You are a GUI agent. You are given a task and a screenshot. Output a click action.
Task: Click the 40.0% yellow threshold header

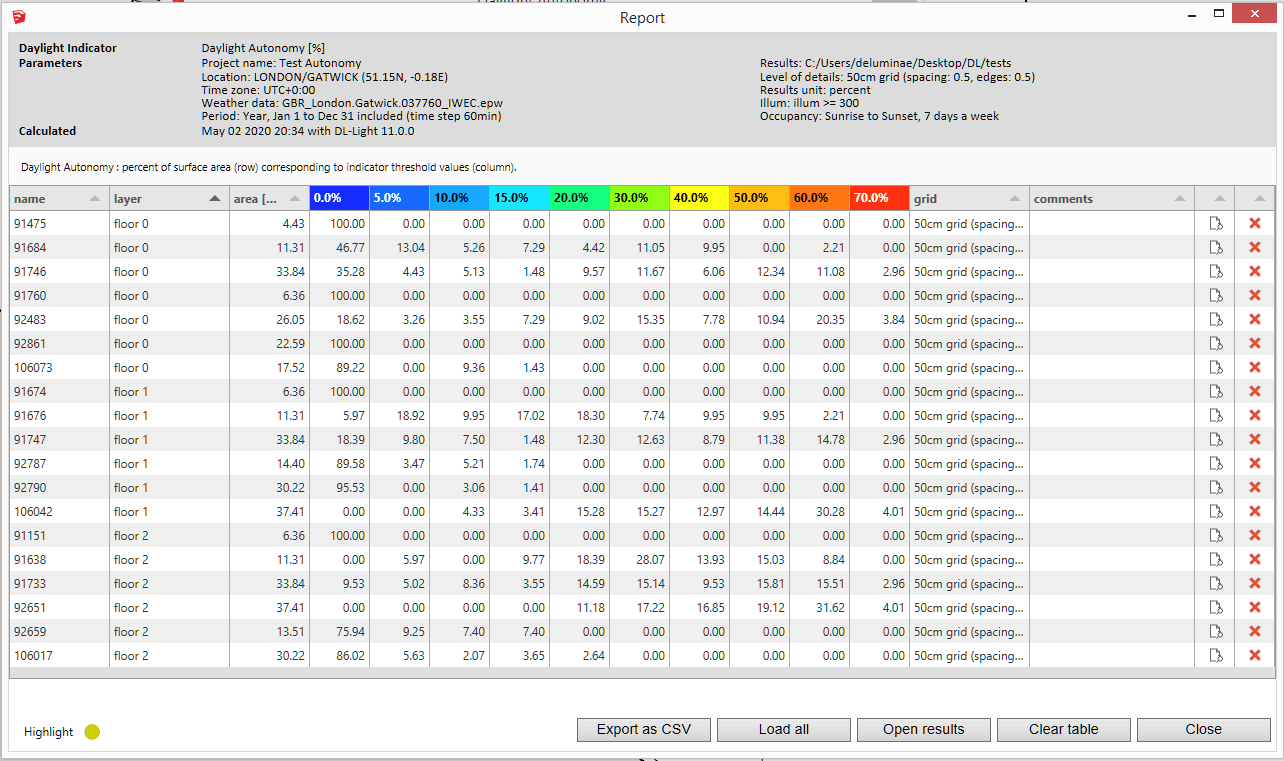click(x=700, y=198)
